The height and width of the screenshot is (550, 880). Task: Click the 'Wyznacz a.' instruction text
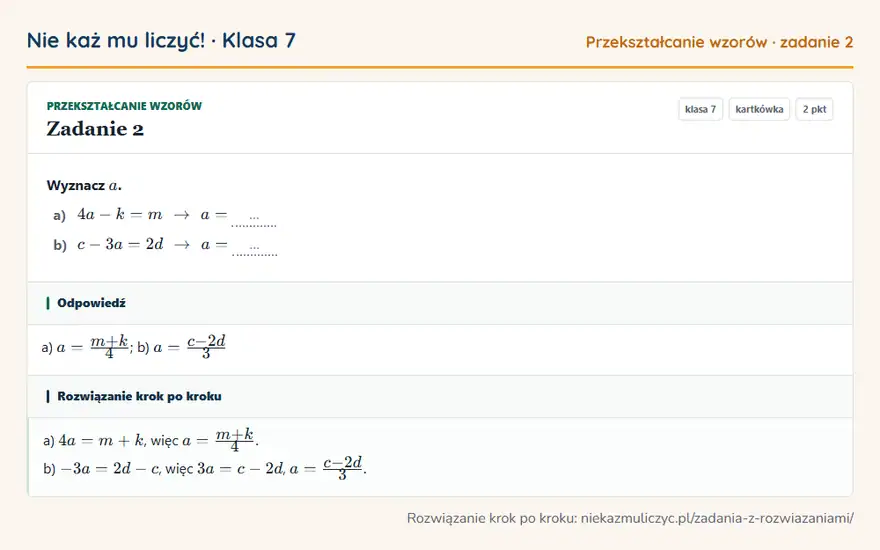[x=84, y=185]
